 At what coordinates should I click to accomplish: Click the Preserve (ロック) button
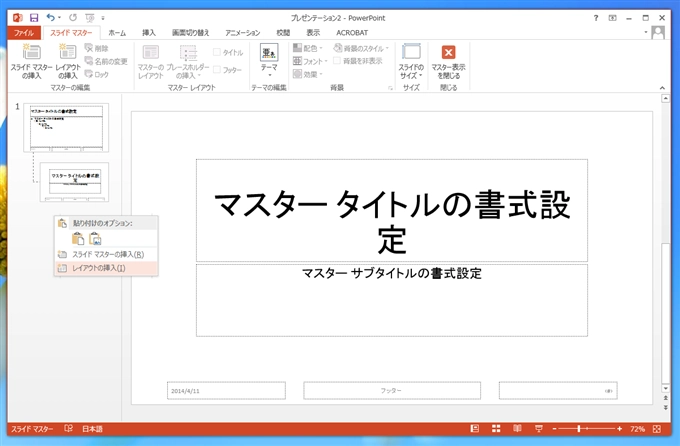[96, 74]
